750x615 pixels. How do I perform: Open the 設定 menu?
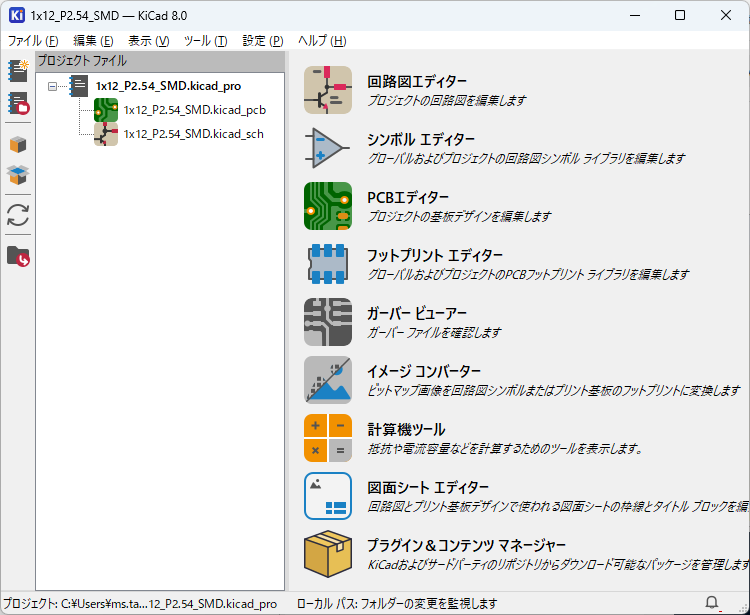click(262, 41)
